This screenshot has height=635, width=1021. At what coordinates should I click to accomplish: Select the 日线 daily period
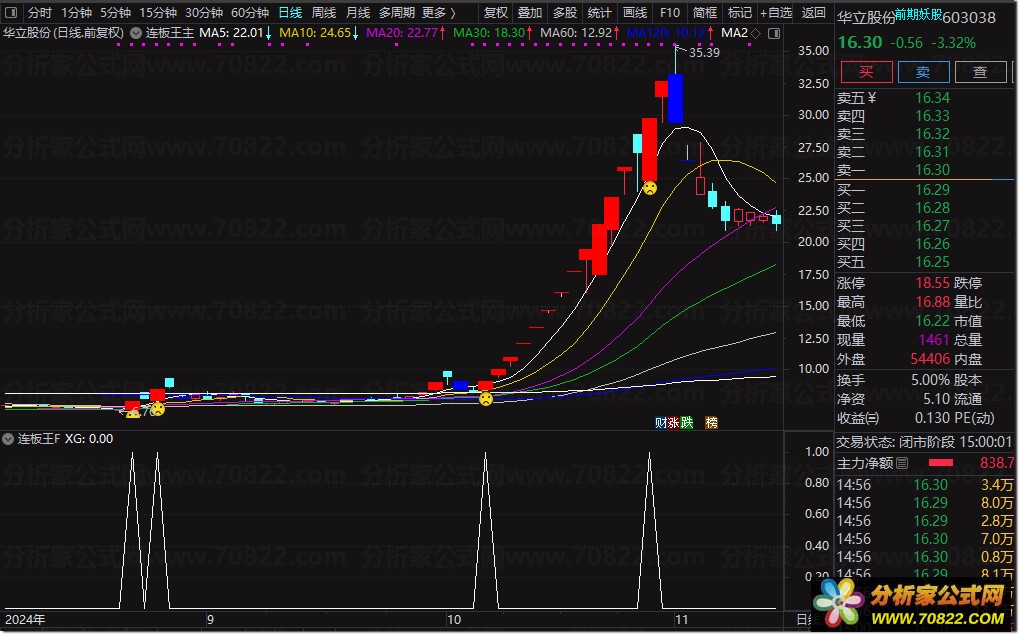tap(290, 12)
